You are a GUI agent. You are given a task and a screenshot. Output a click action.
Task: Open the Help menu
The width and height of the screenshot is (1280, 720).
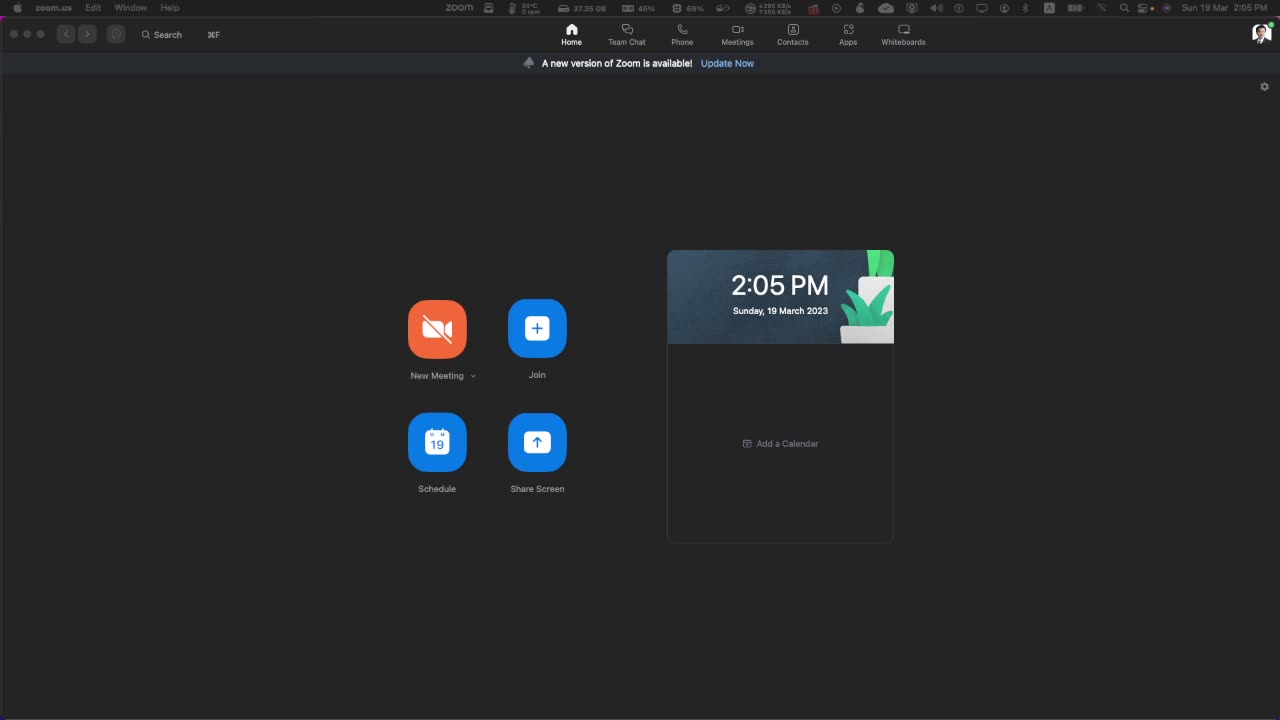169,8
